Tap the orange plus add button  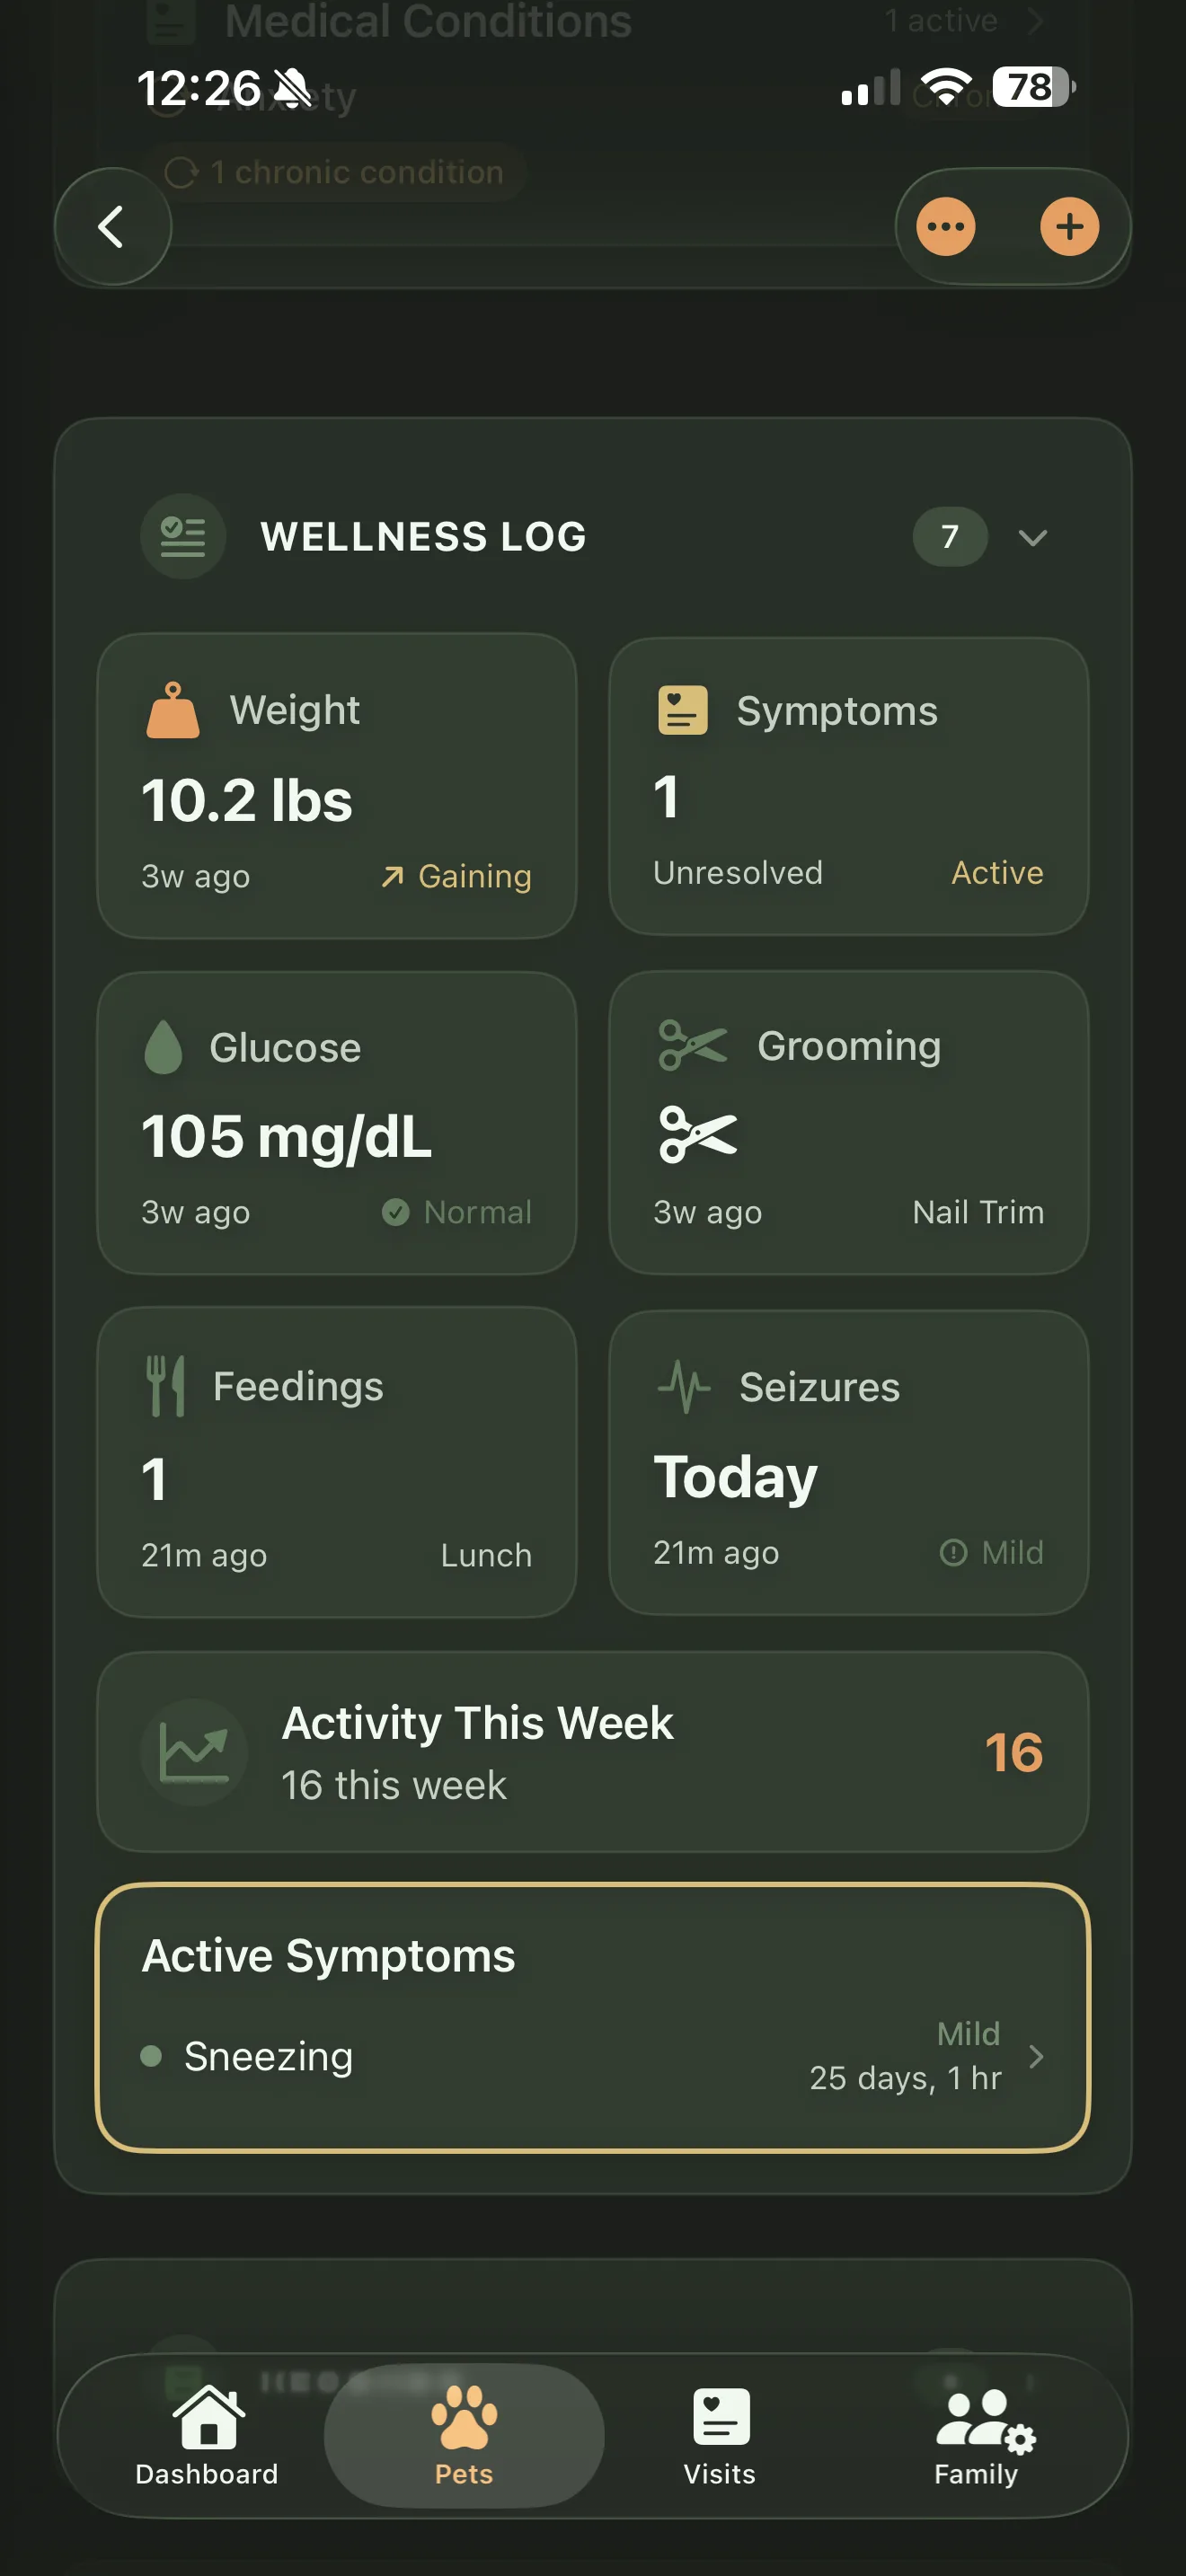click(1069, 227)
